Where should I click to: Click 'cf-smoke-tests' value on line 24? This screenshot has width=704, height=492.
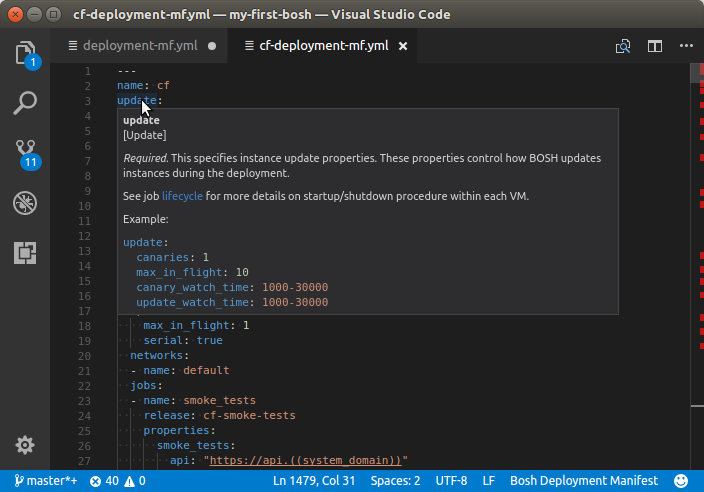249,415
